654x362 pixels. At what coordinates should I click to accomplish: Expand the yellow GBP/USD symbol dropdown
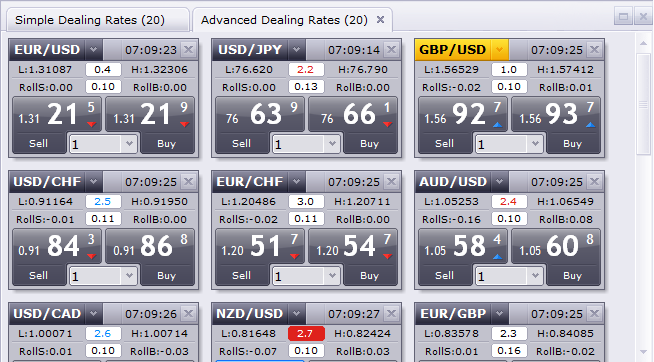pyautogui.click(x=499, y=50)
